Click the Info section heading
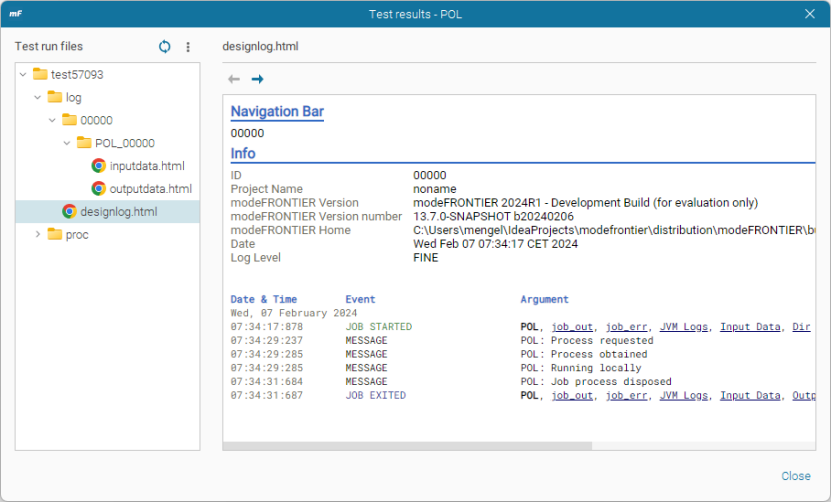This screenshot has width=831, height=503. tap(243, 153)
